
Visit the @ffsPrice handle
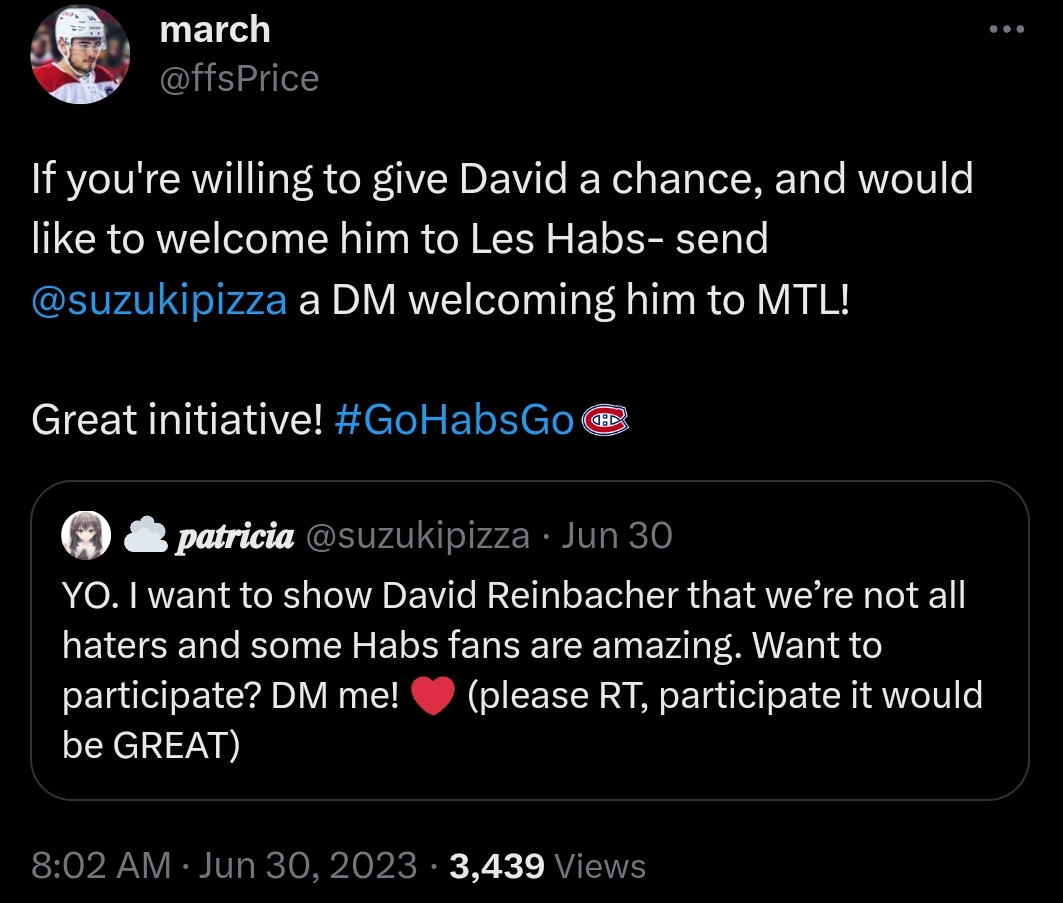point(239,77)
